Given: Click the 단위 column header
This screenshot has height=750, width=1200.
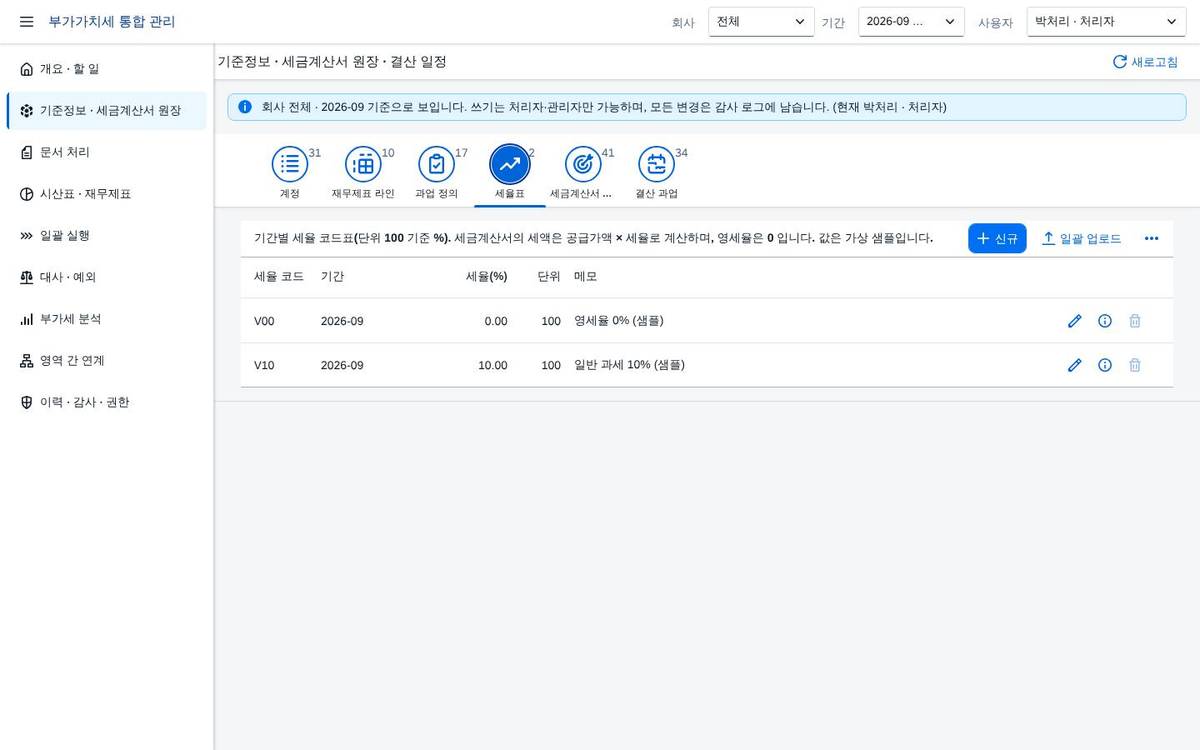Looking at the screenshot, I should (549, 276).
